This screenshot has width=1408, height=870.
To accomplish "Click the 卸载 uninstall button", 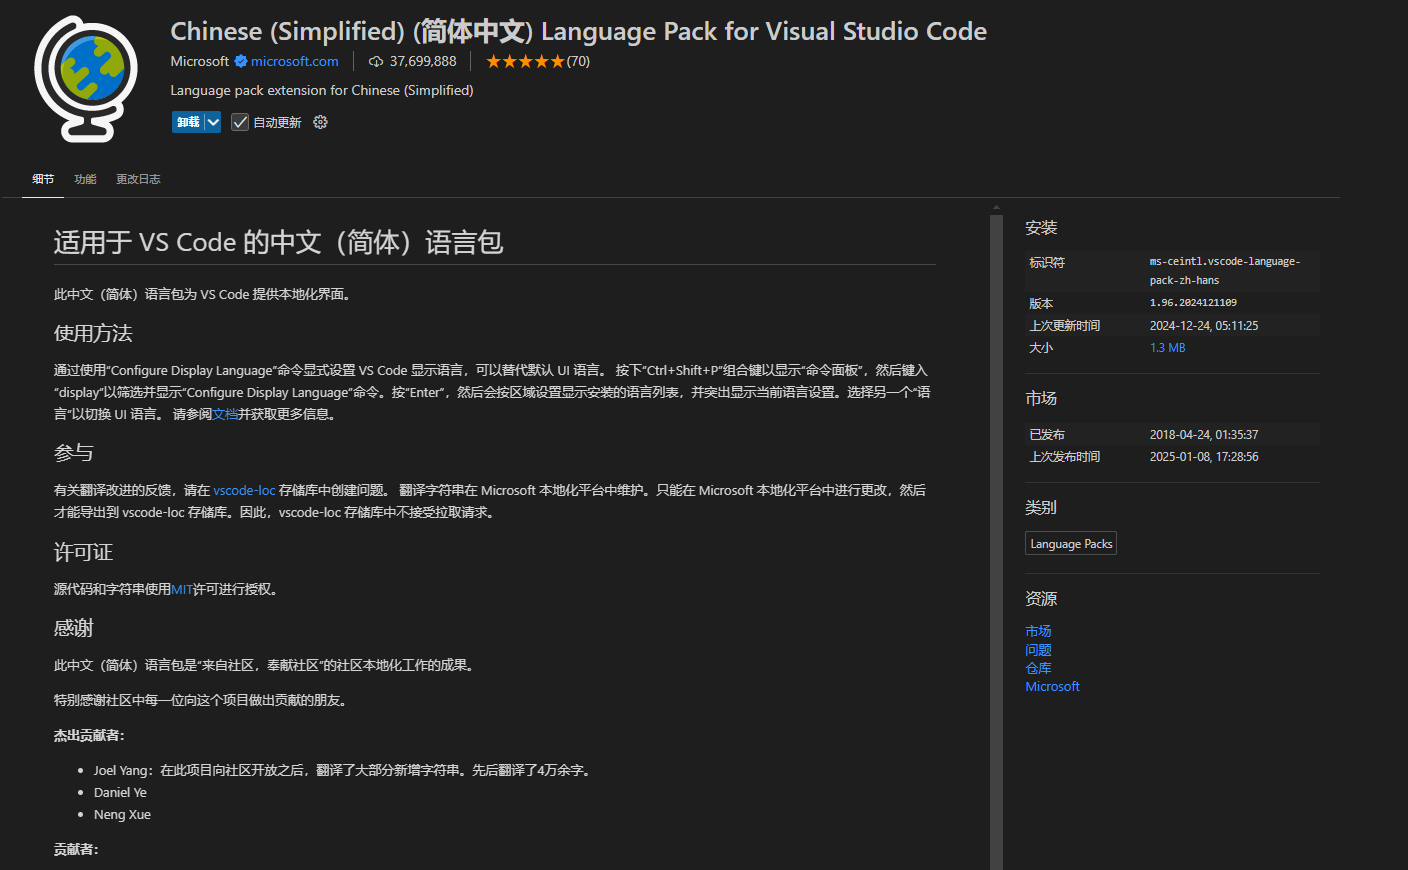I will 188,122.
